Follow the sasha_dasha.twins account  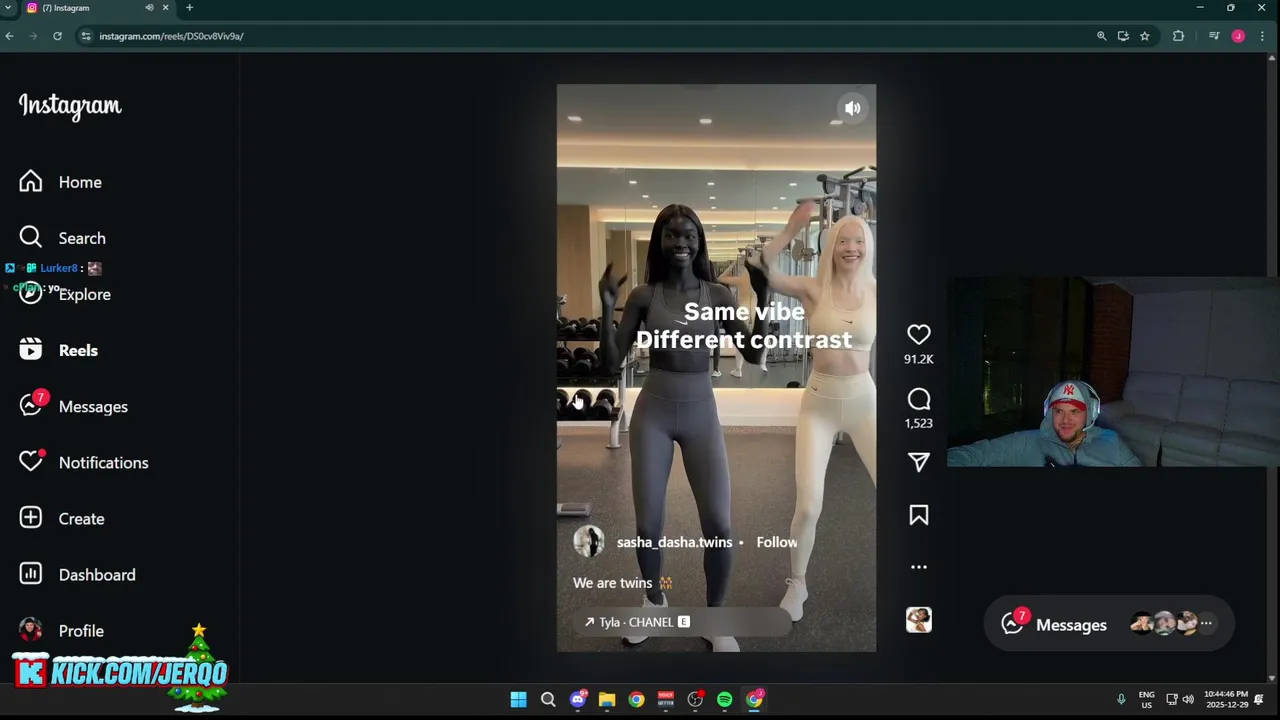click(x=777, y=542)
